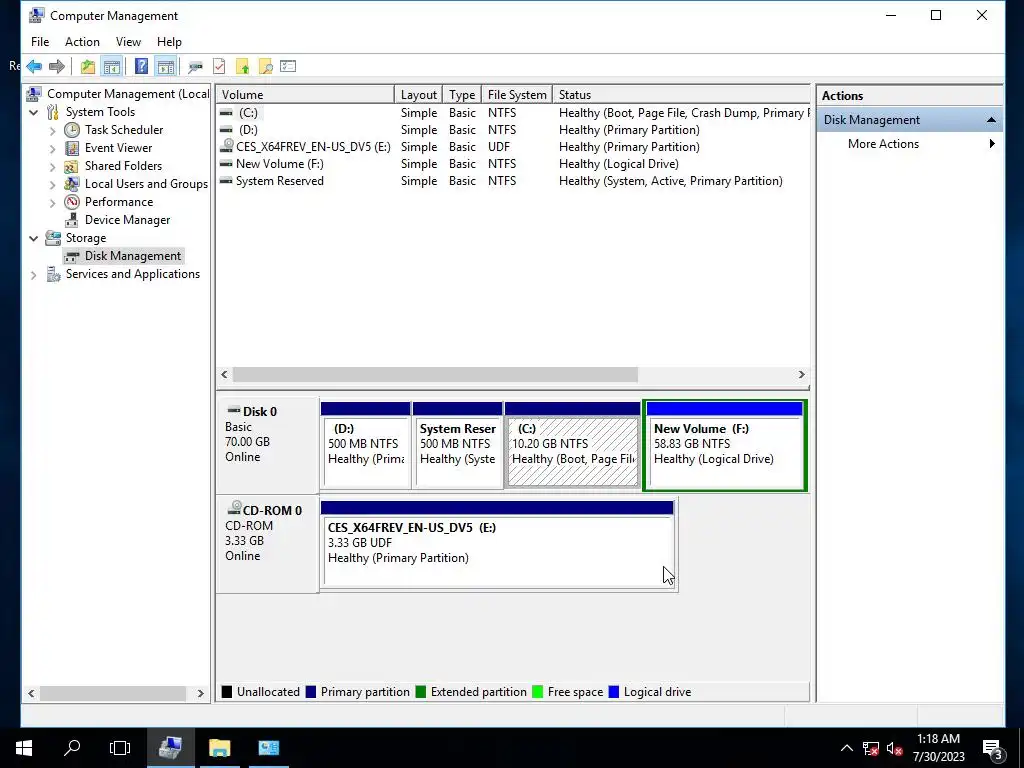
Task: Expand the Event Viewer node
Action: (52, 148)
